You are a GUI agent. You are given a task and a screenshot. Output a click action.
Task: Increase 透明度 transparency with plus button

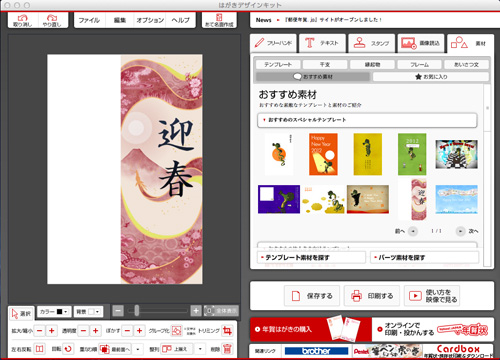pyautogui.click(x=96, y=331)
